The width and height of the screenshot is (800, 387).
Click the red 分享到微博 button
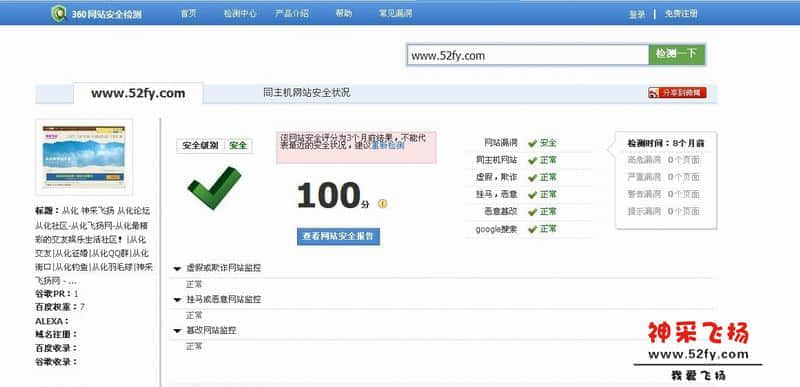(677, 93)
